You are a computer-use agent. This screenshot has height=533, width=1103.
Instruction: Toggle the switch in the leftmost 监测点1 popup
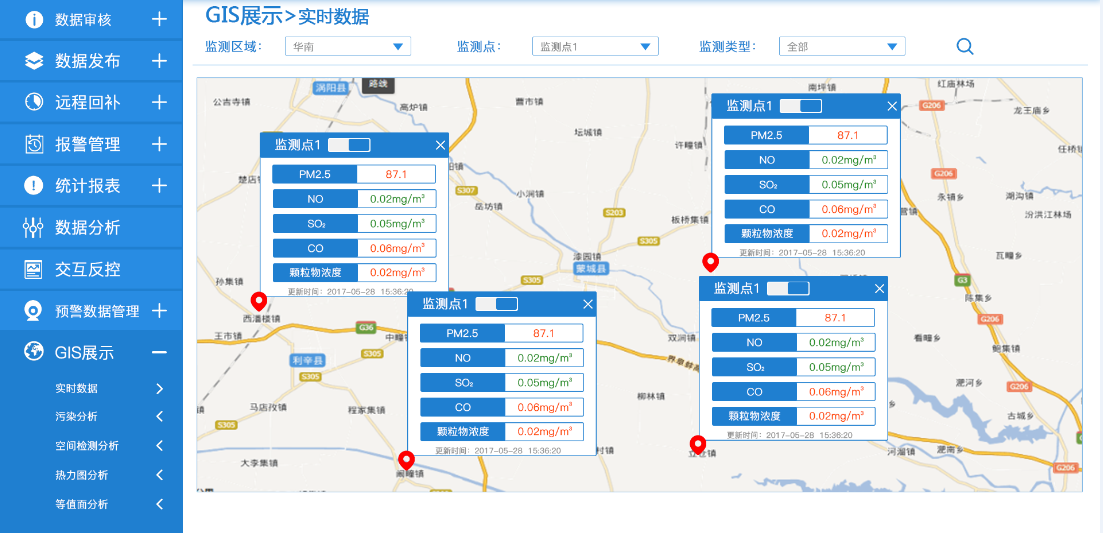(x=349, y=145)
